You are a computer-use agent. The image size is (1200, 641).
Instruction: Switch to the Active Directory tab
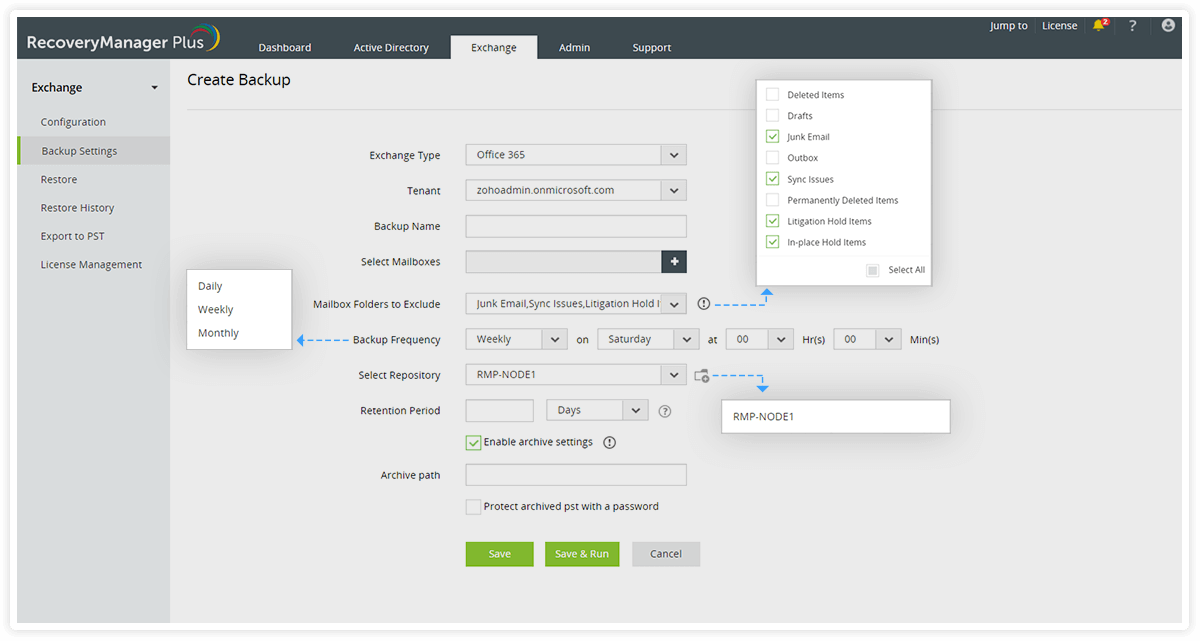[391, 47]
